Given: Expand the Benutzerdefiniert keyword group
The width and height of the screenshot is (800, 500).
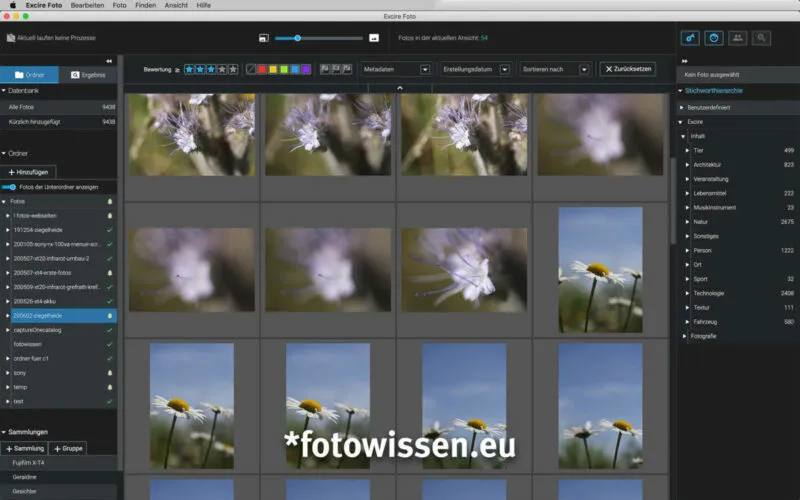Looking at the screenshot, I should (682, 108).
